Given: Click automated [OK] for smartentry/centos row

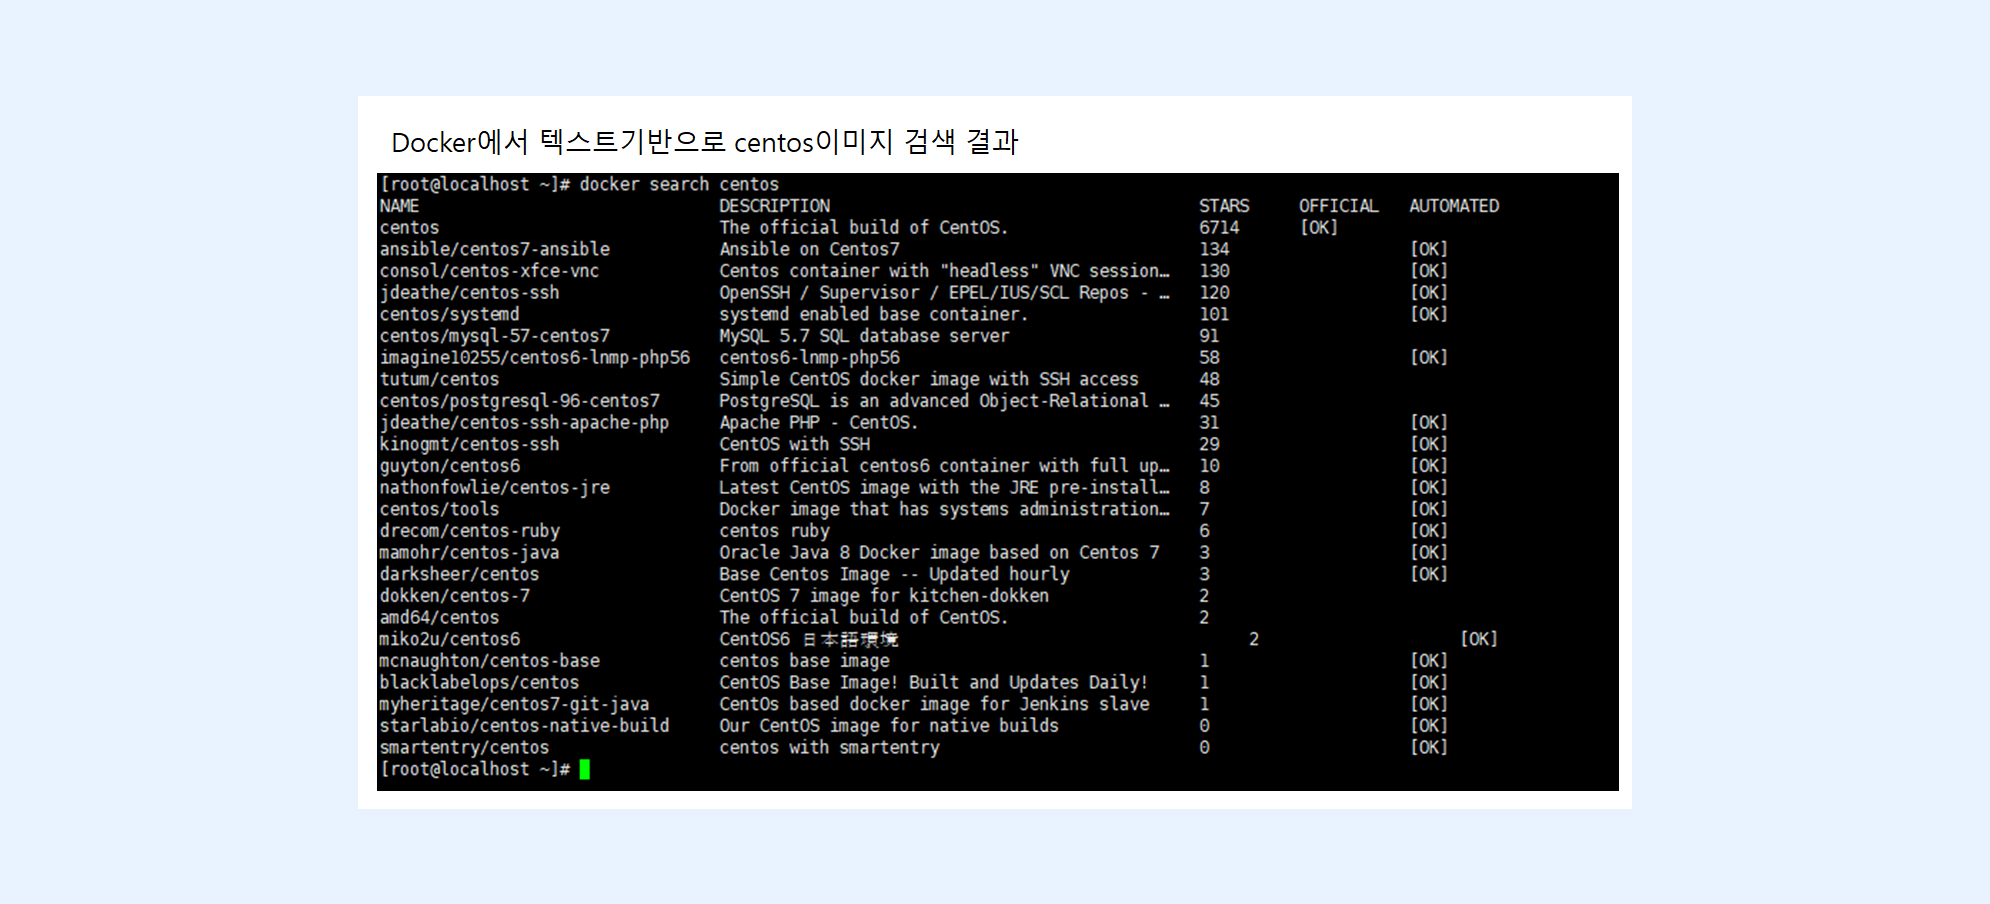Looking at the screenshot, I should [x=1428, y=748].
